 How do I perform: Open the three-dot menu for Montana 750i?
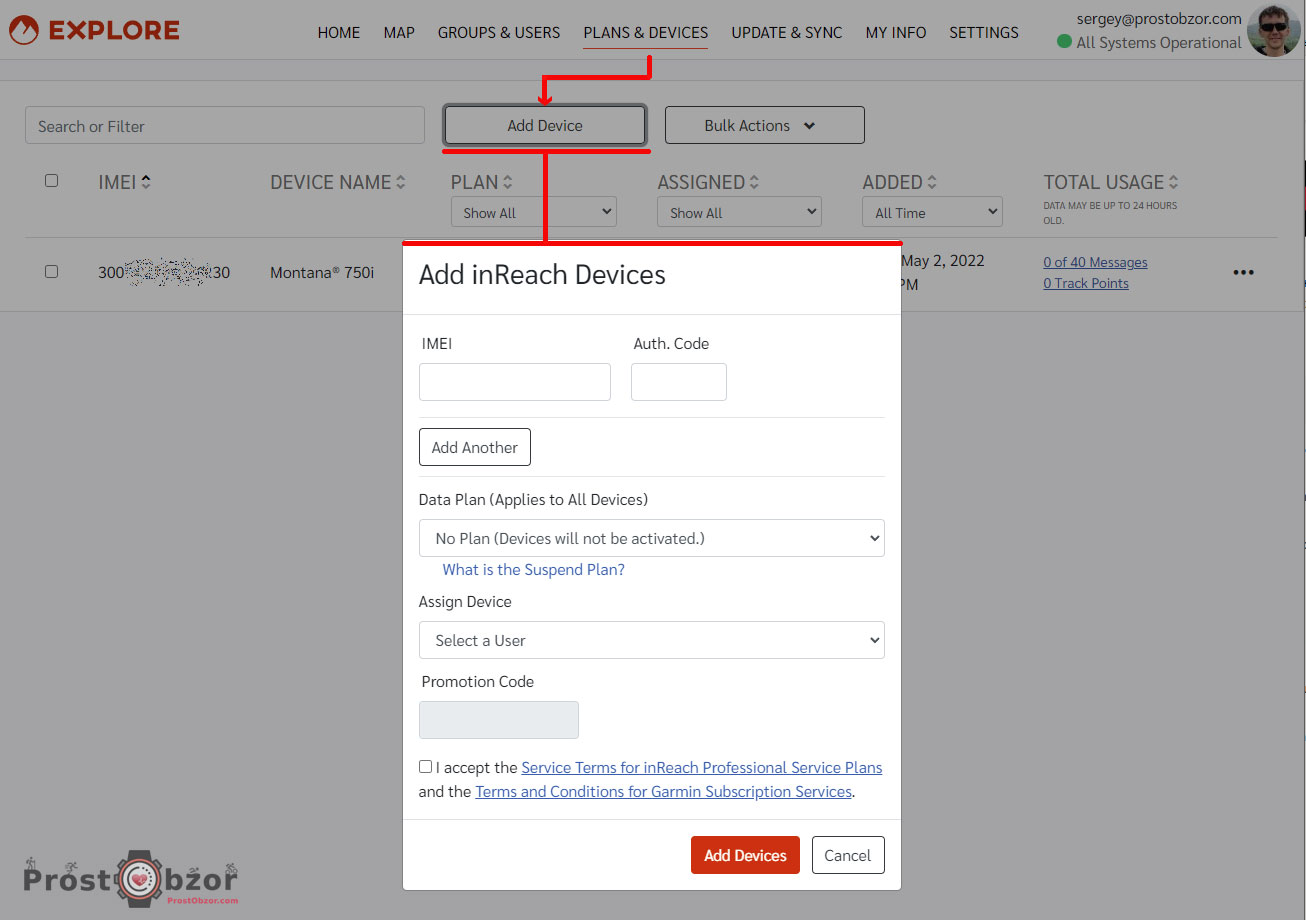coord(1243,272)
